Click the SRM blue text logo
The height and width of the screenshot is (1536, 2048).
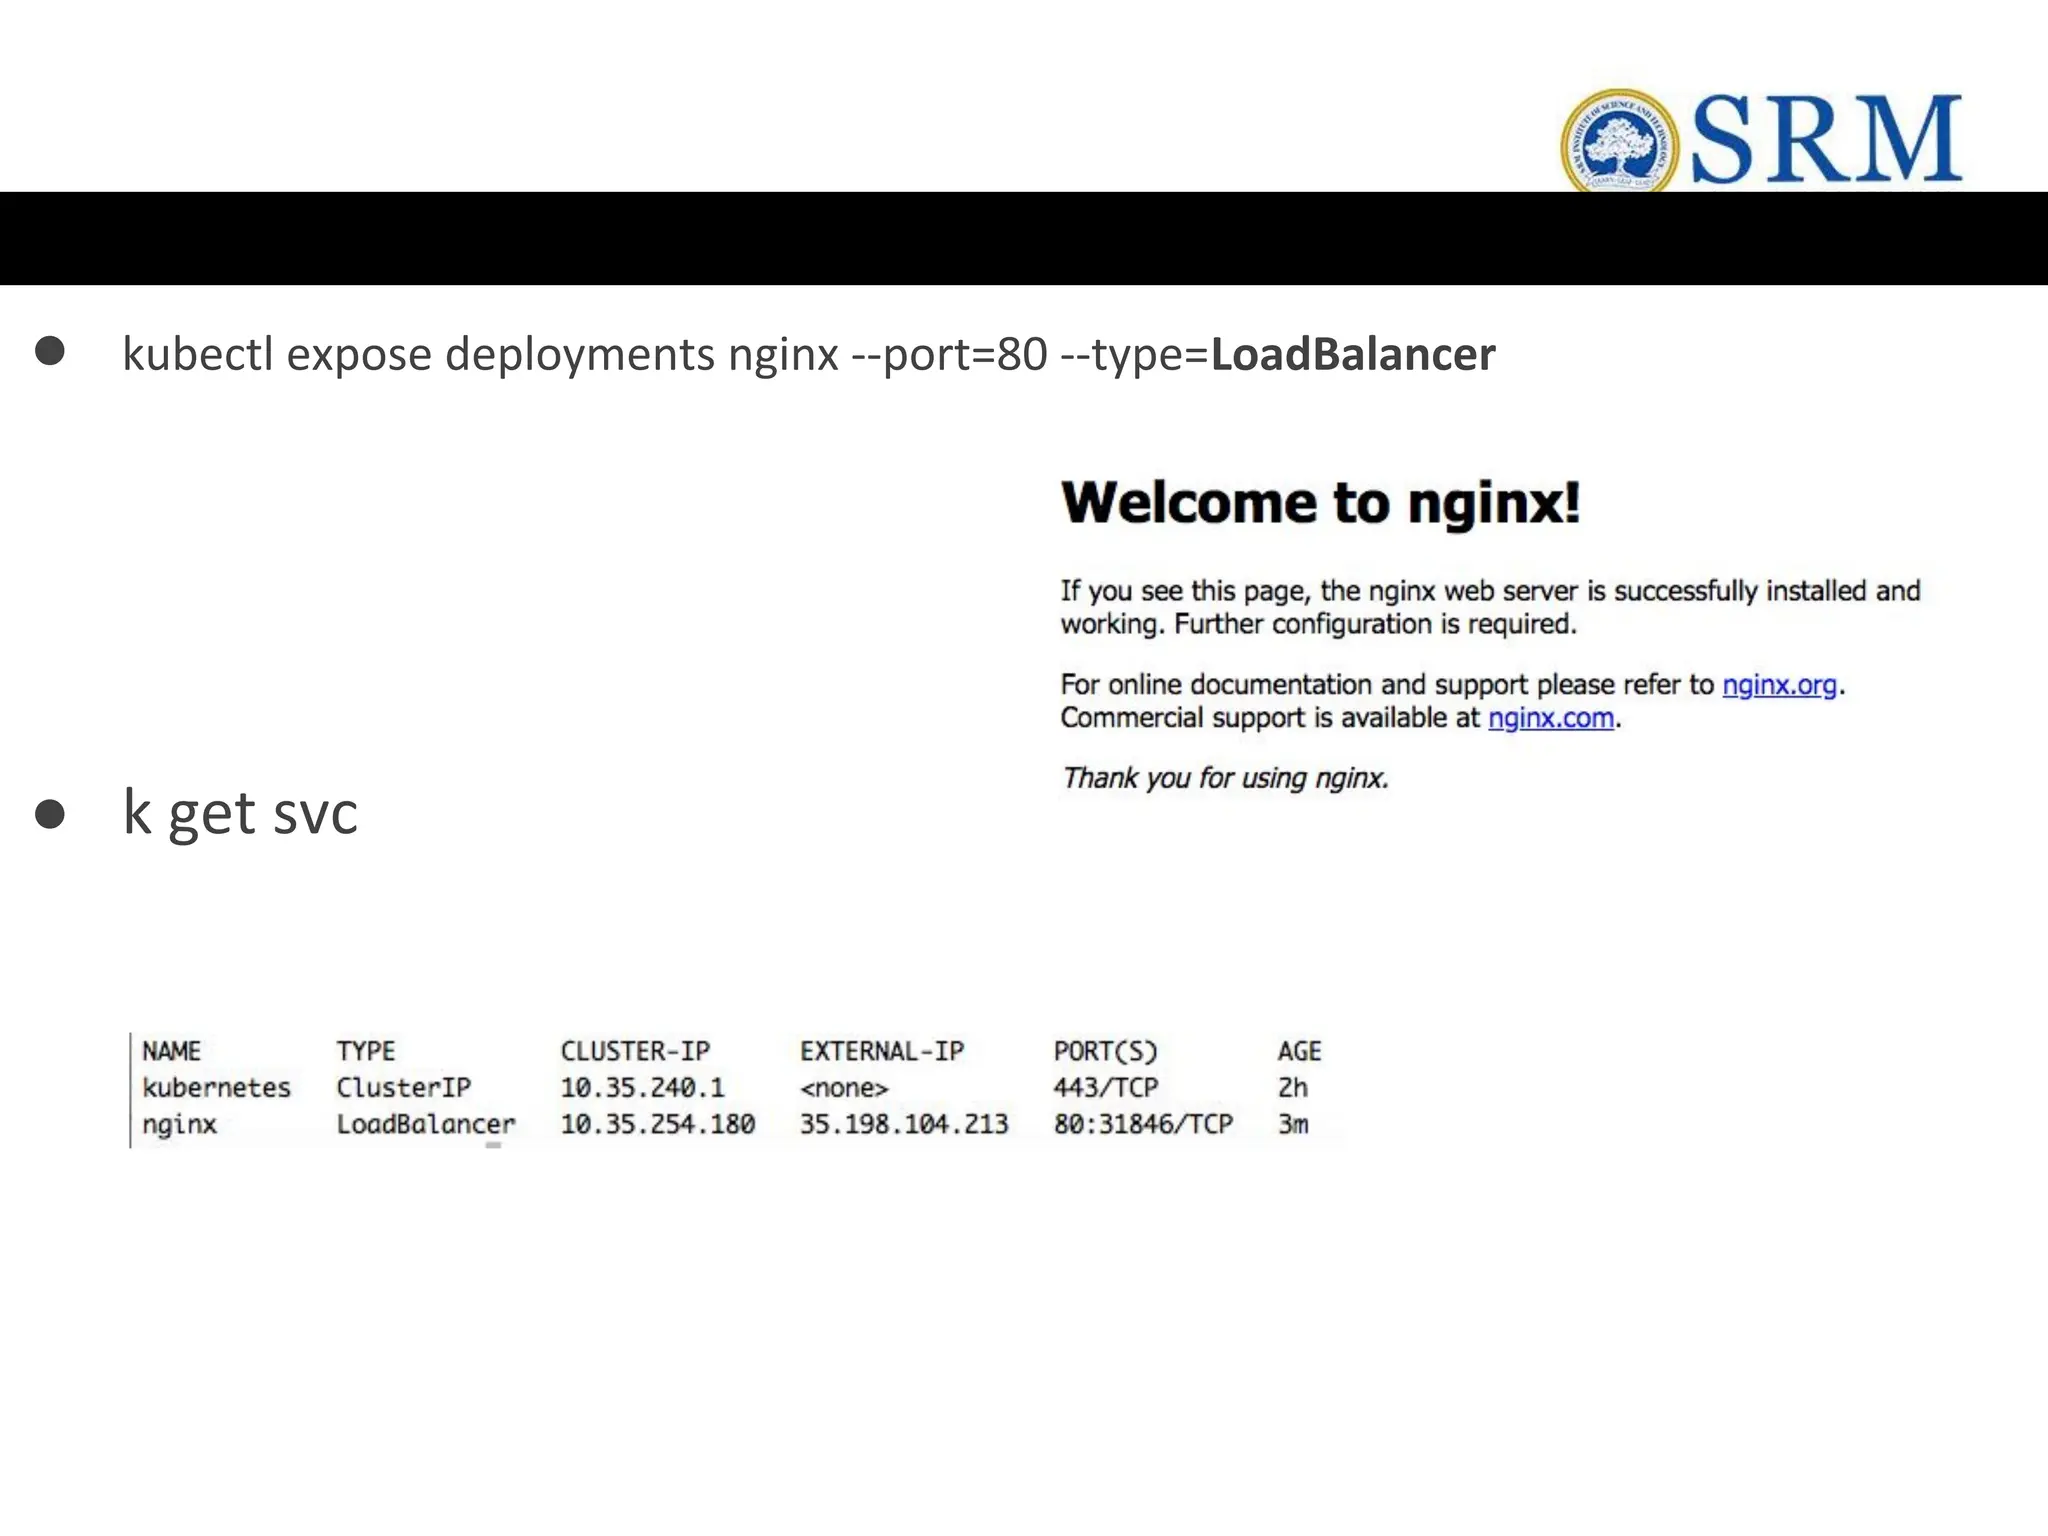pyautogui.click(x=1826, y=140)
